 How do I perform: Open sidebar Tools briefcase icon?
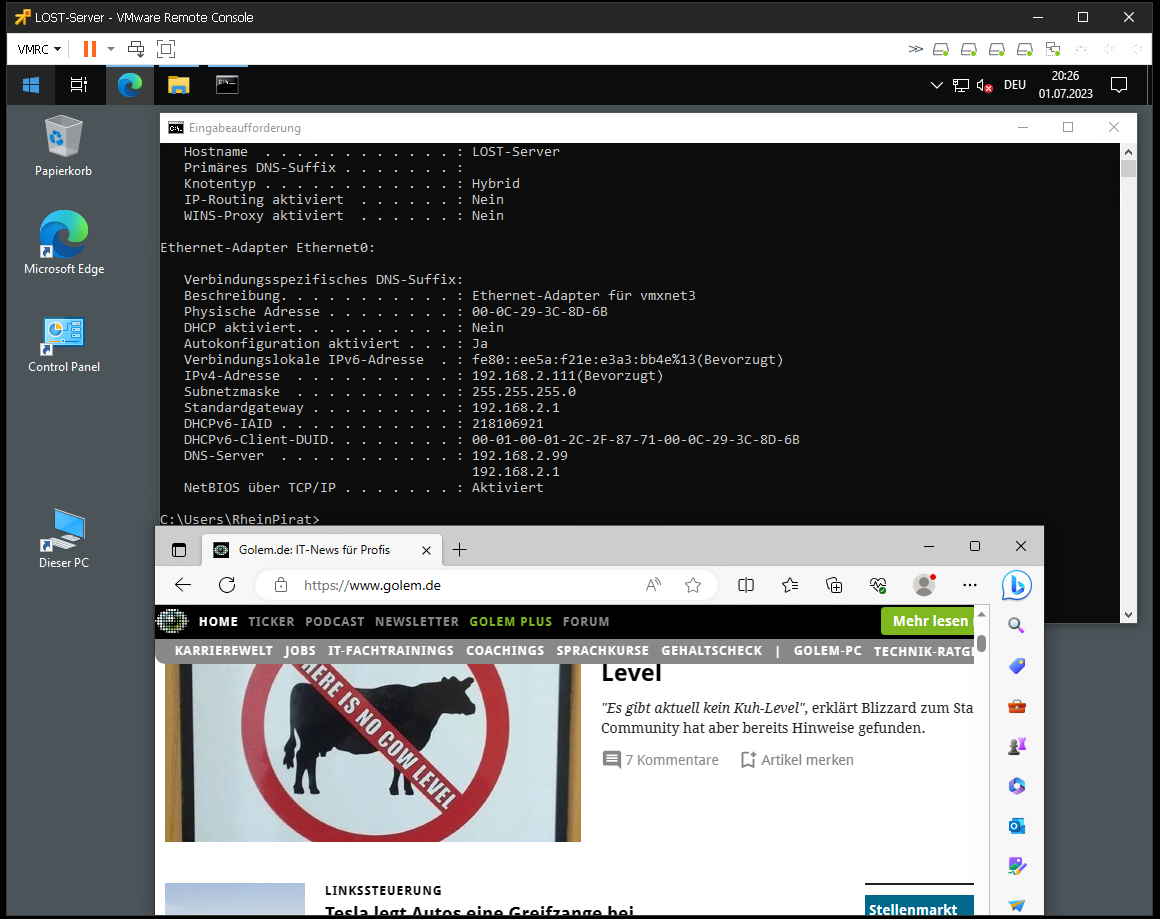tap(1016, 706)
